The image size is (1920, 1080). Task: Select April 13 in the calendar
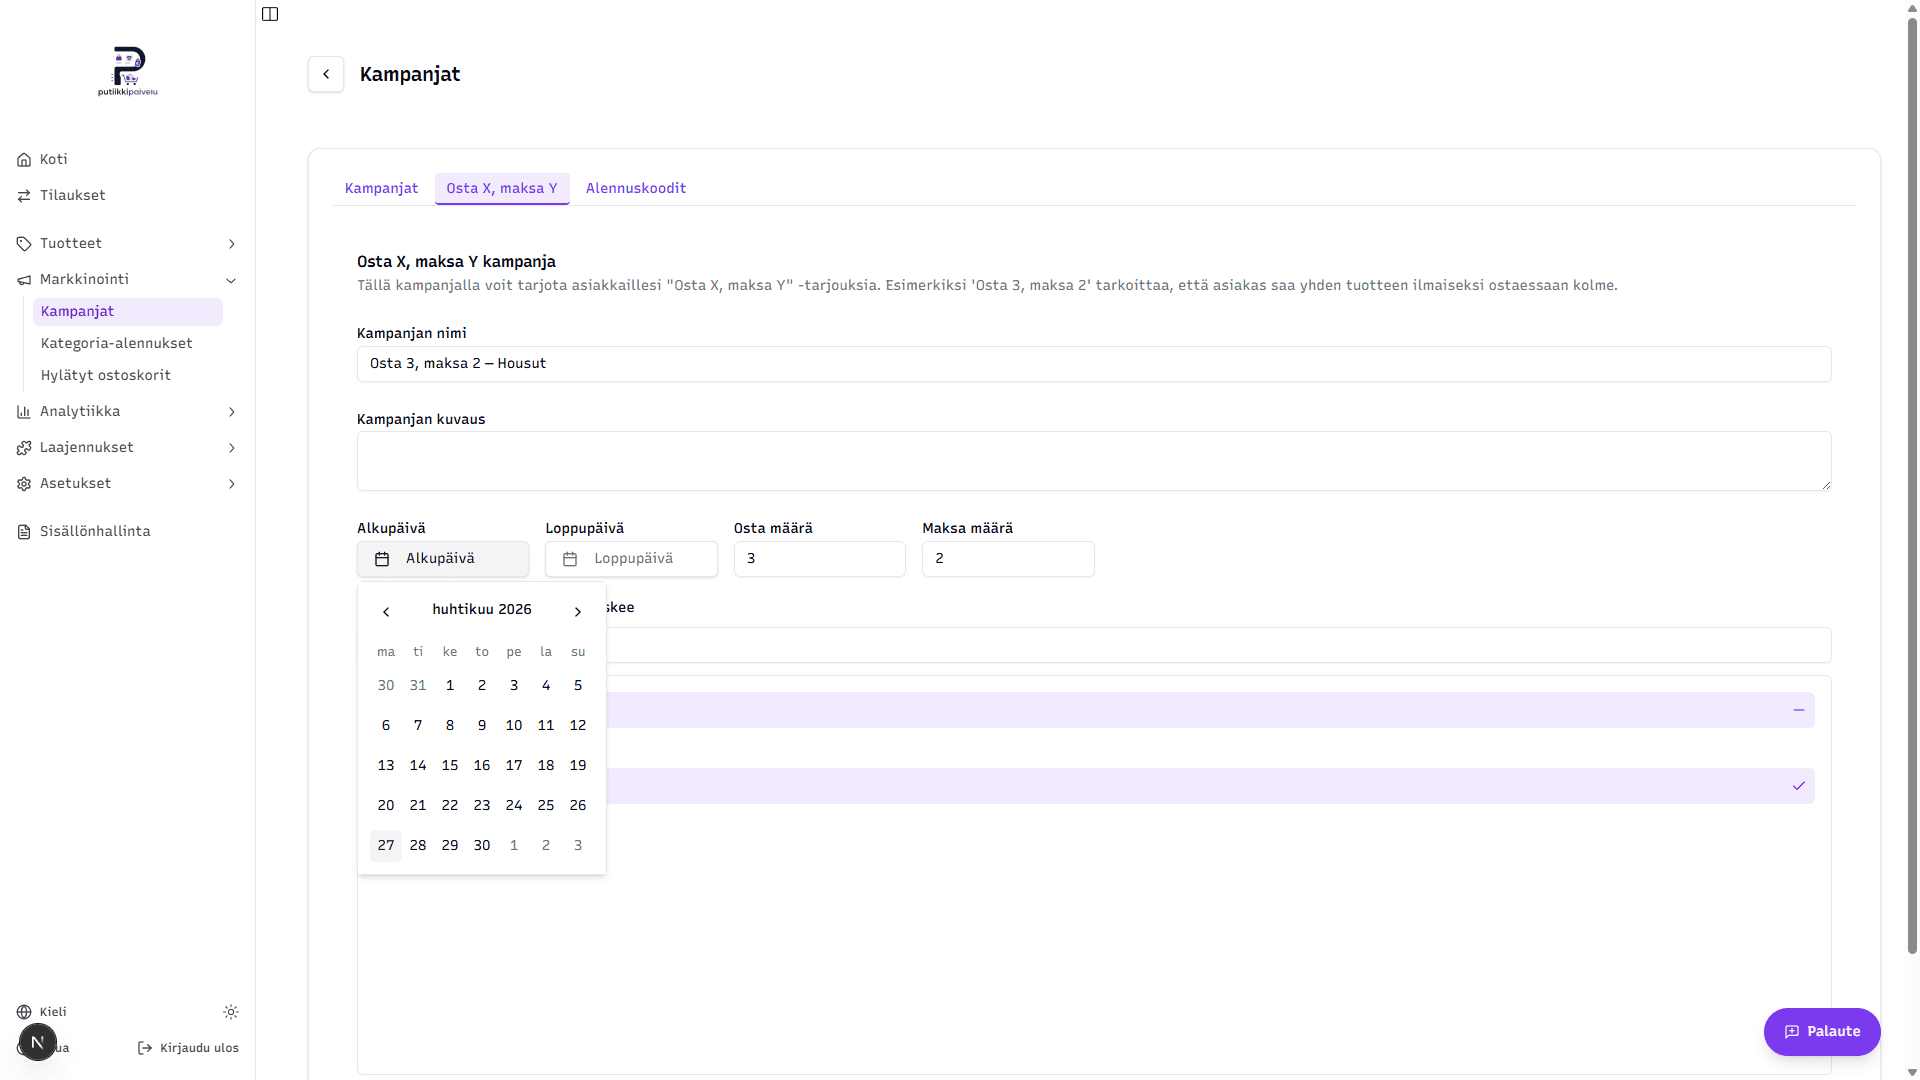pyautogui.click(x=386, y=766)
